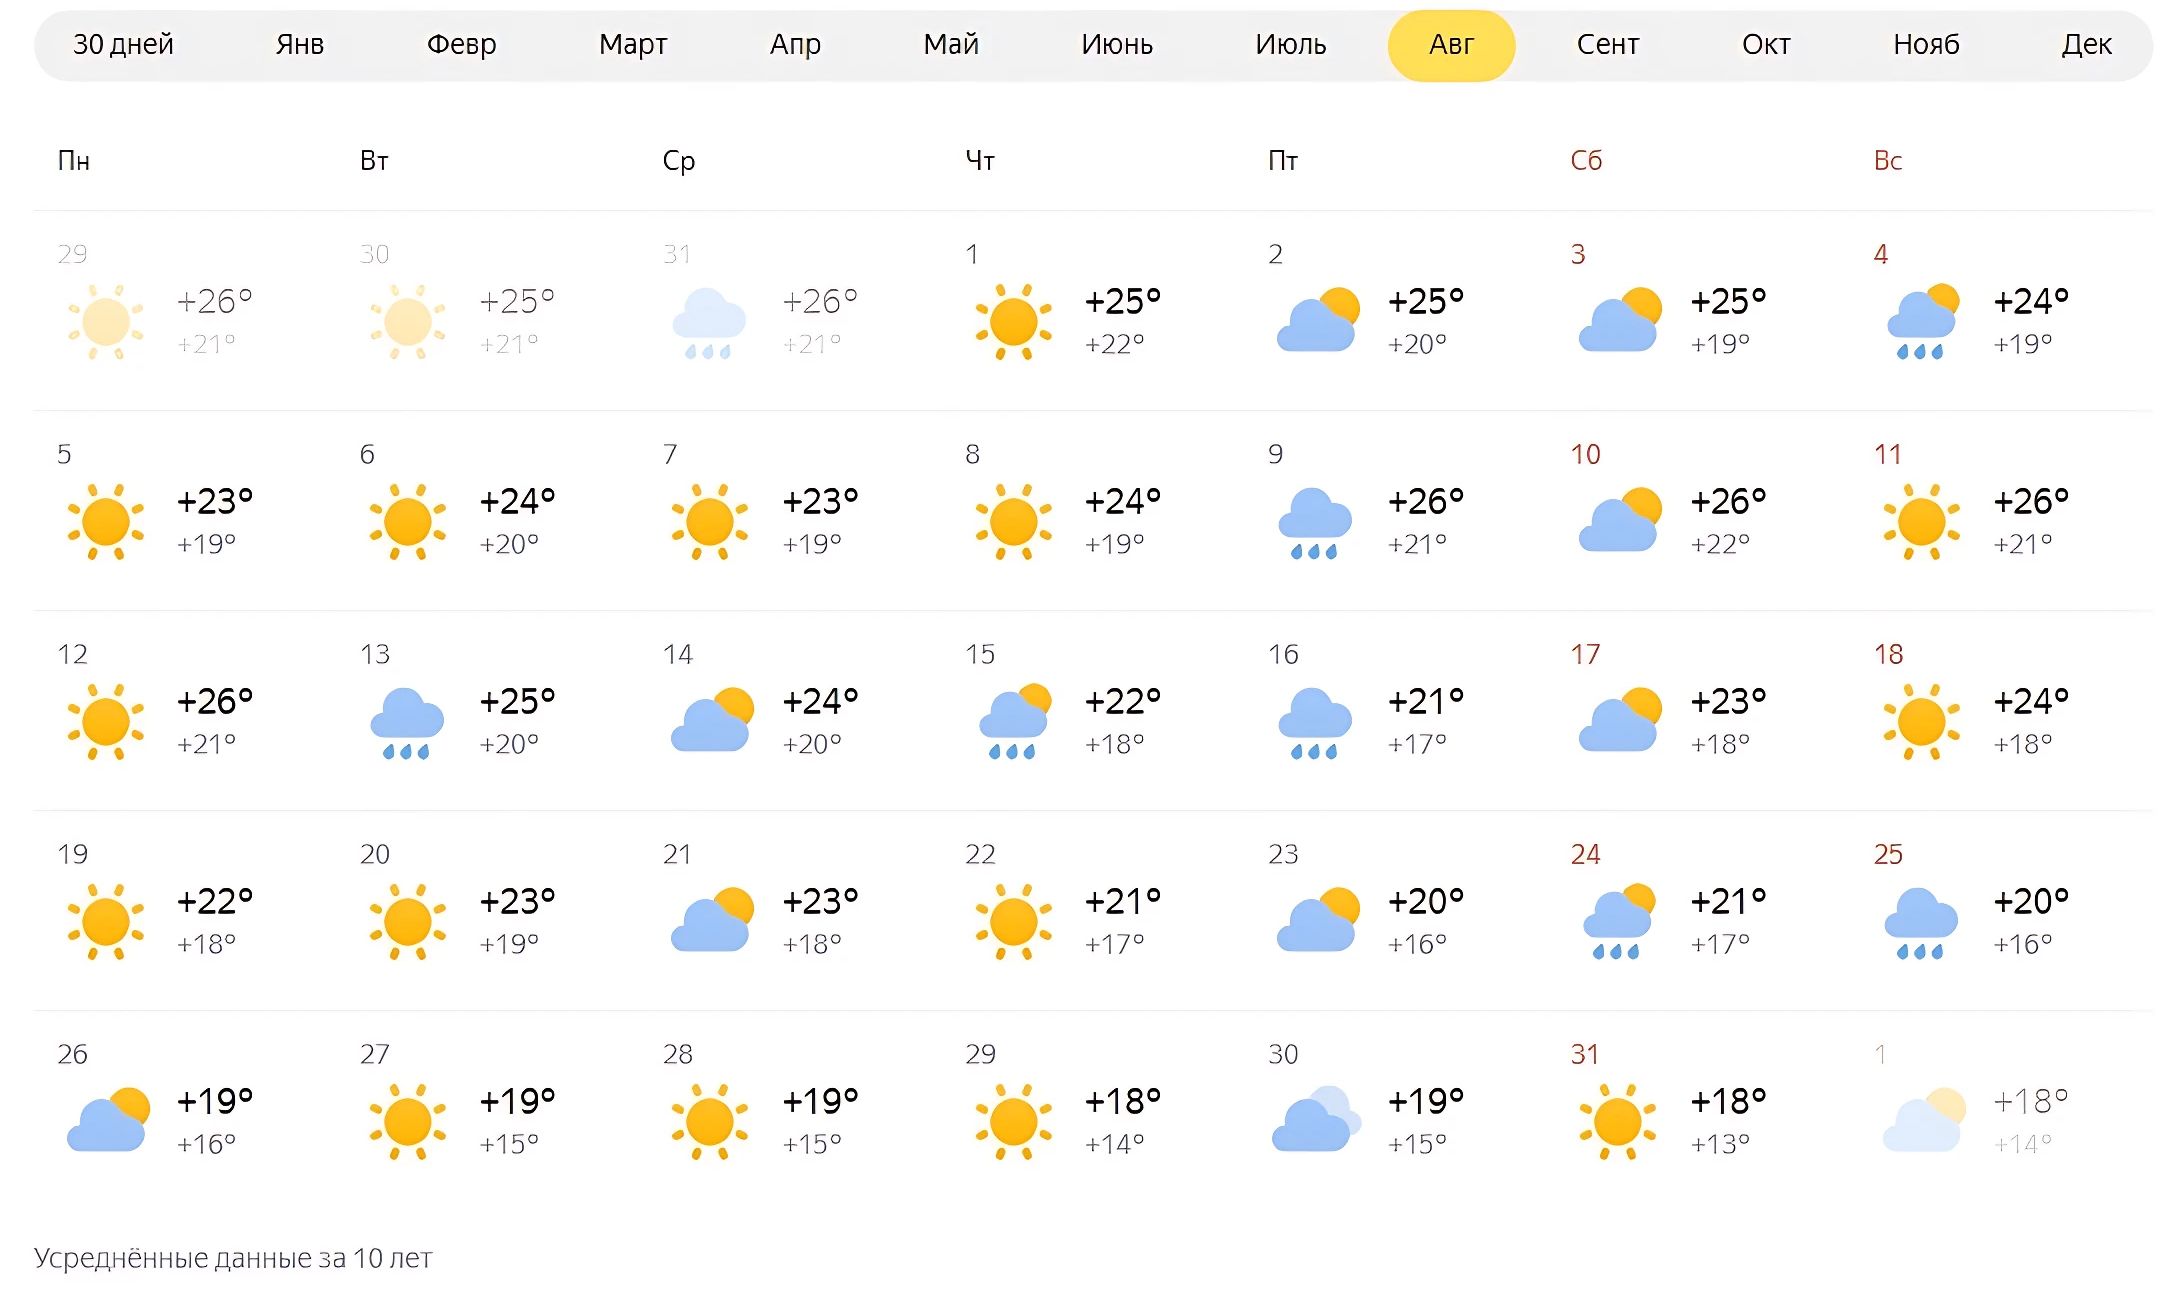The height and width of the screenshot is (1297, 2170).
Task: Click the rainy icon for August 13
Action: 407,723
